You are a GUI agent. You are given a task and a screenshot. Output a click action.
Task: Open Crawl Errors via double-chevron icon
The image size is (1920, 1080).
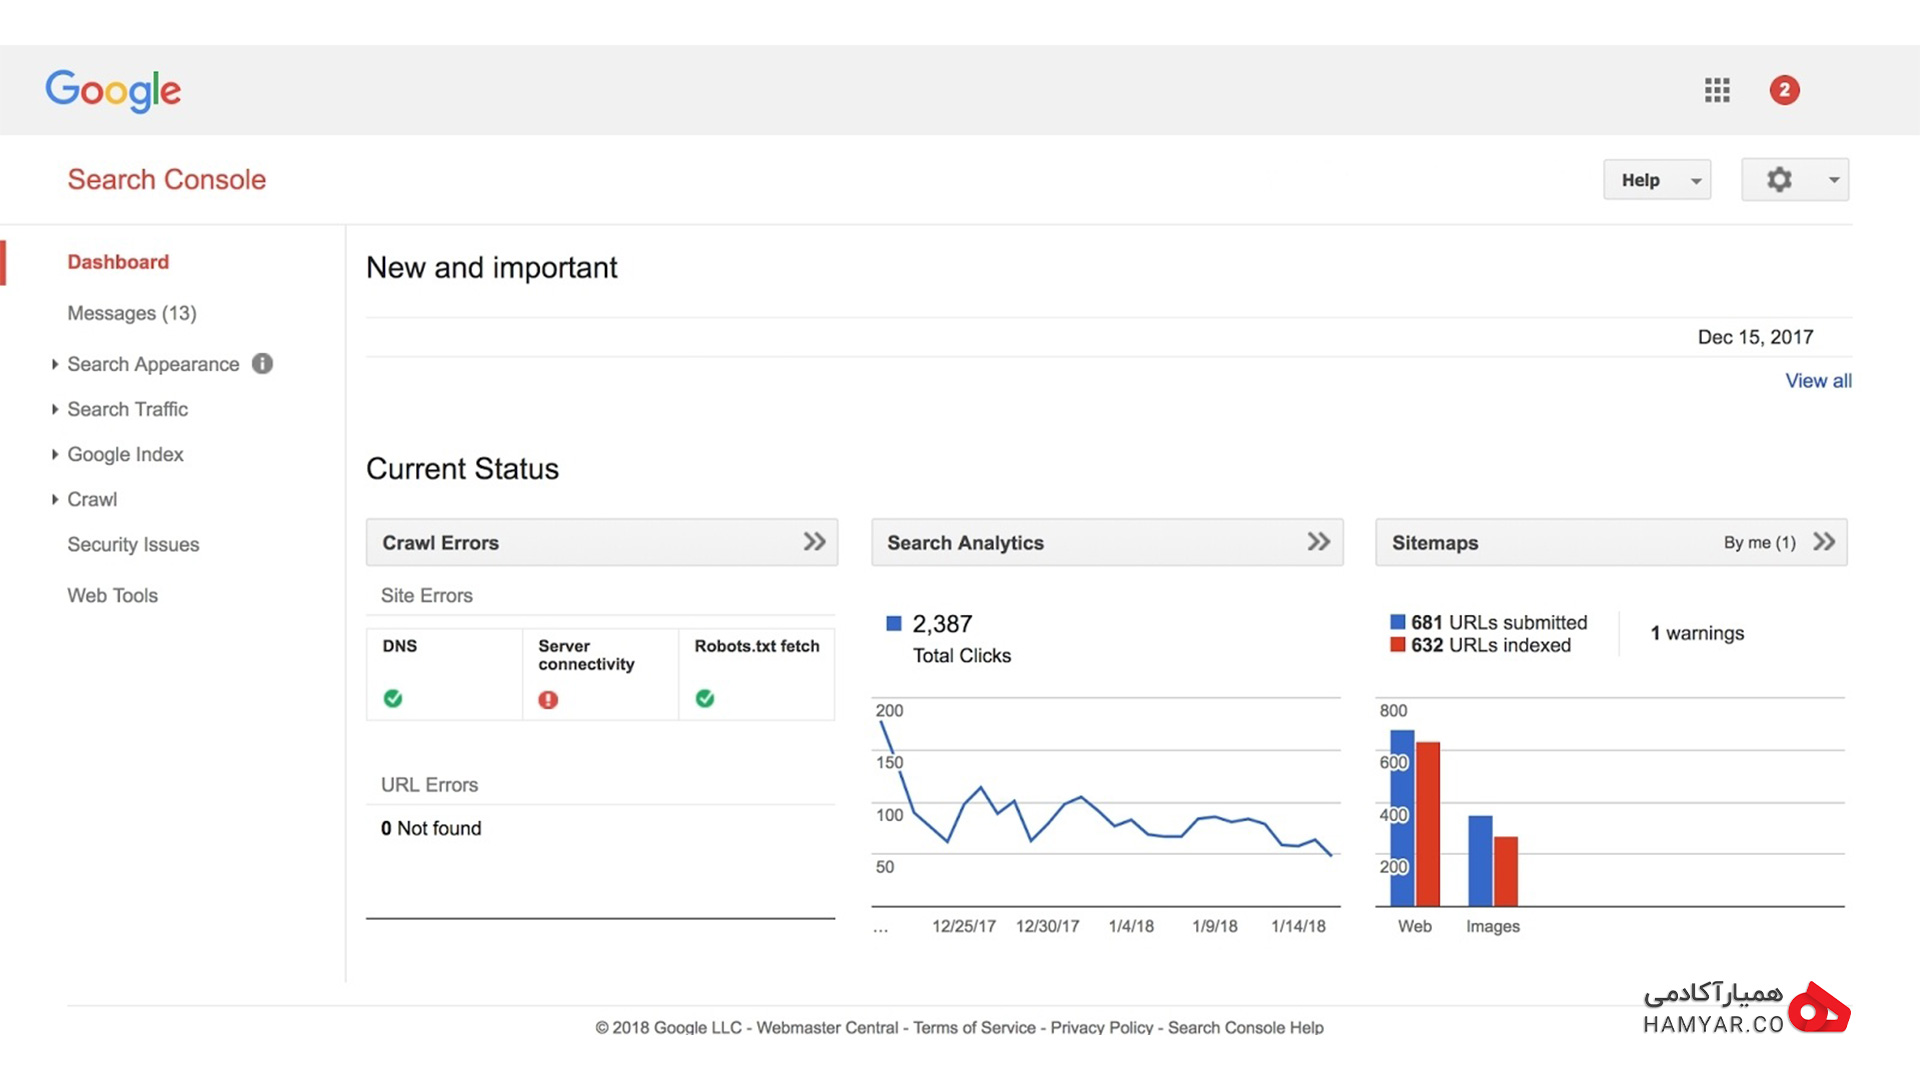point(814,542)
